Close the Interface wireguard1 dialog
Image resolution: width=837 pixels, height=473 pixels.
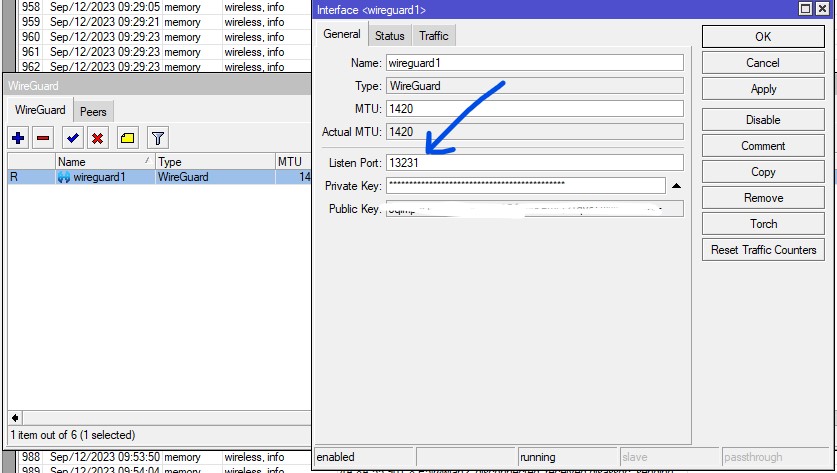pos(822,9)
